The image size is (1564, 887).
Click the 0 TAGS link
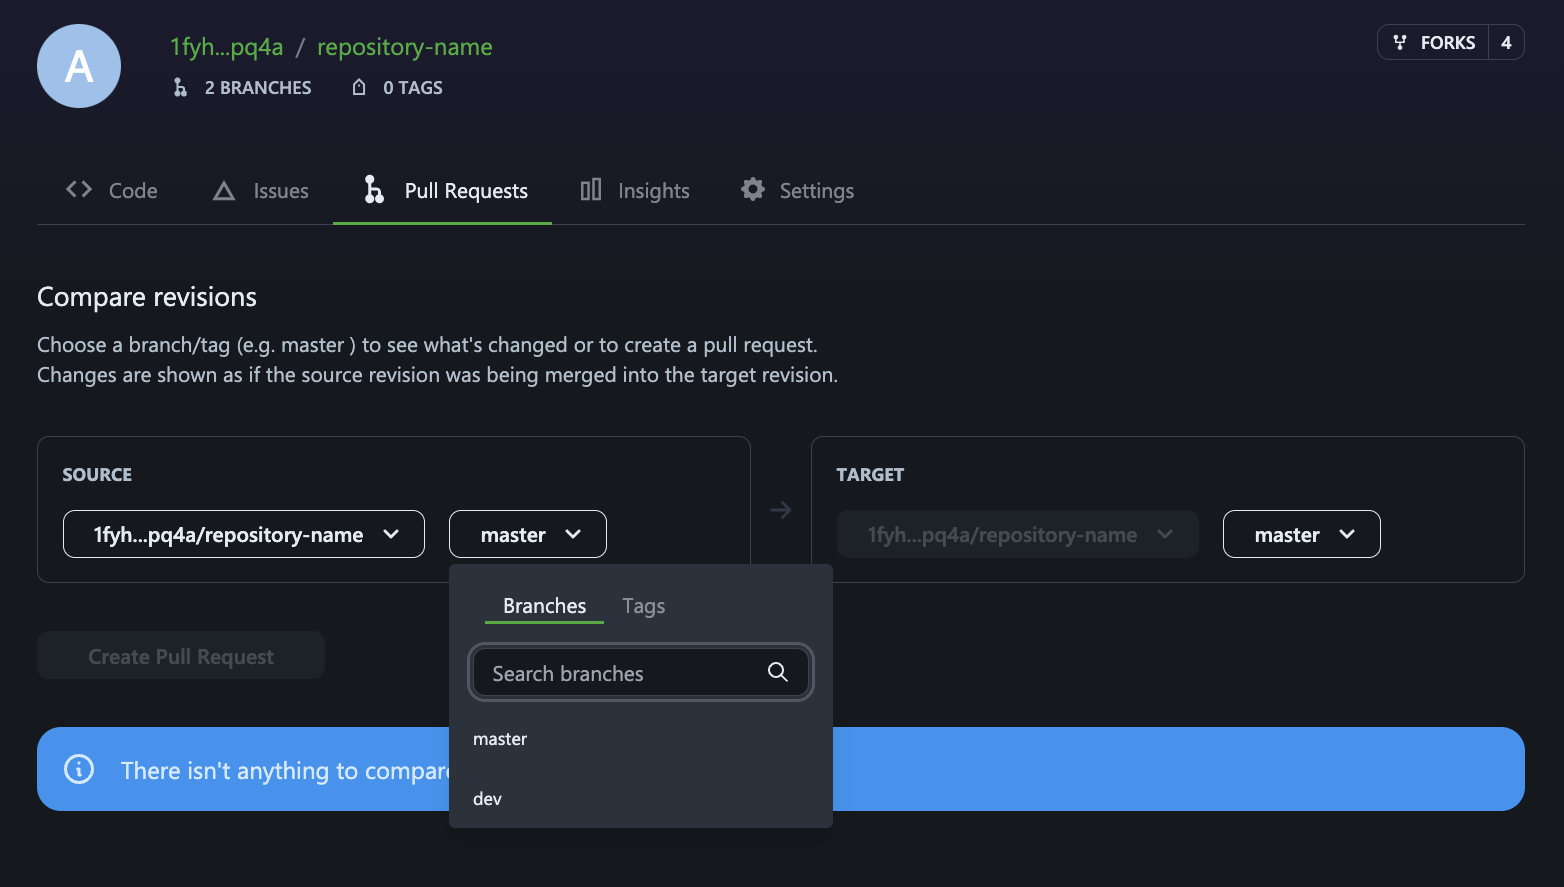click(397, 88)
